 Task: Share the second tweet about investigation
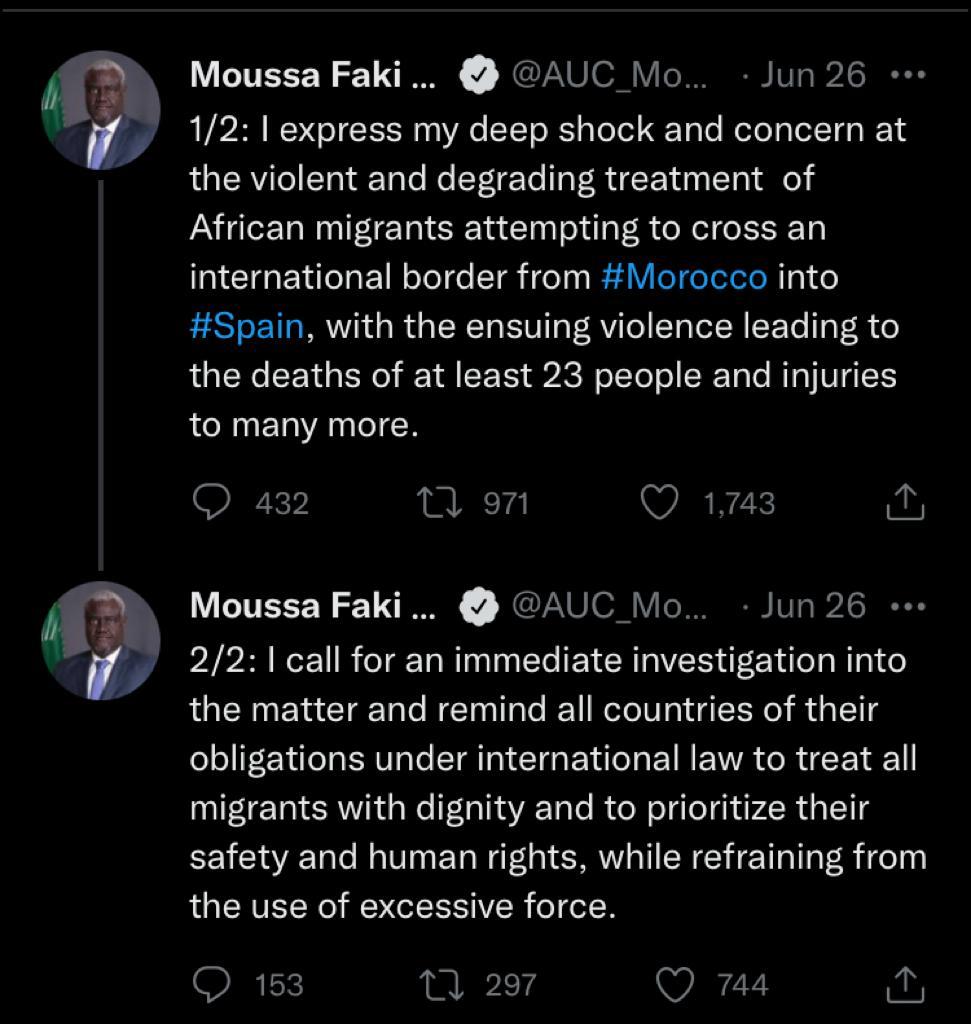pos(905,985)
